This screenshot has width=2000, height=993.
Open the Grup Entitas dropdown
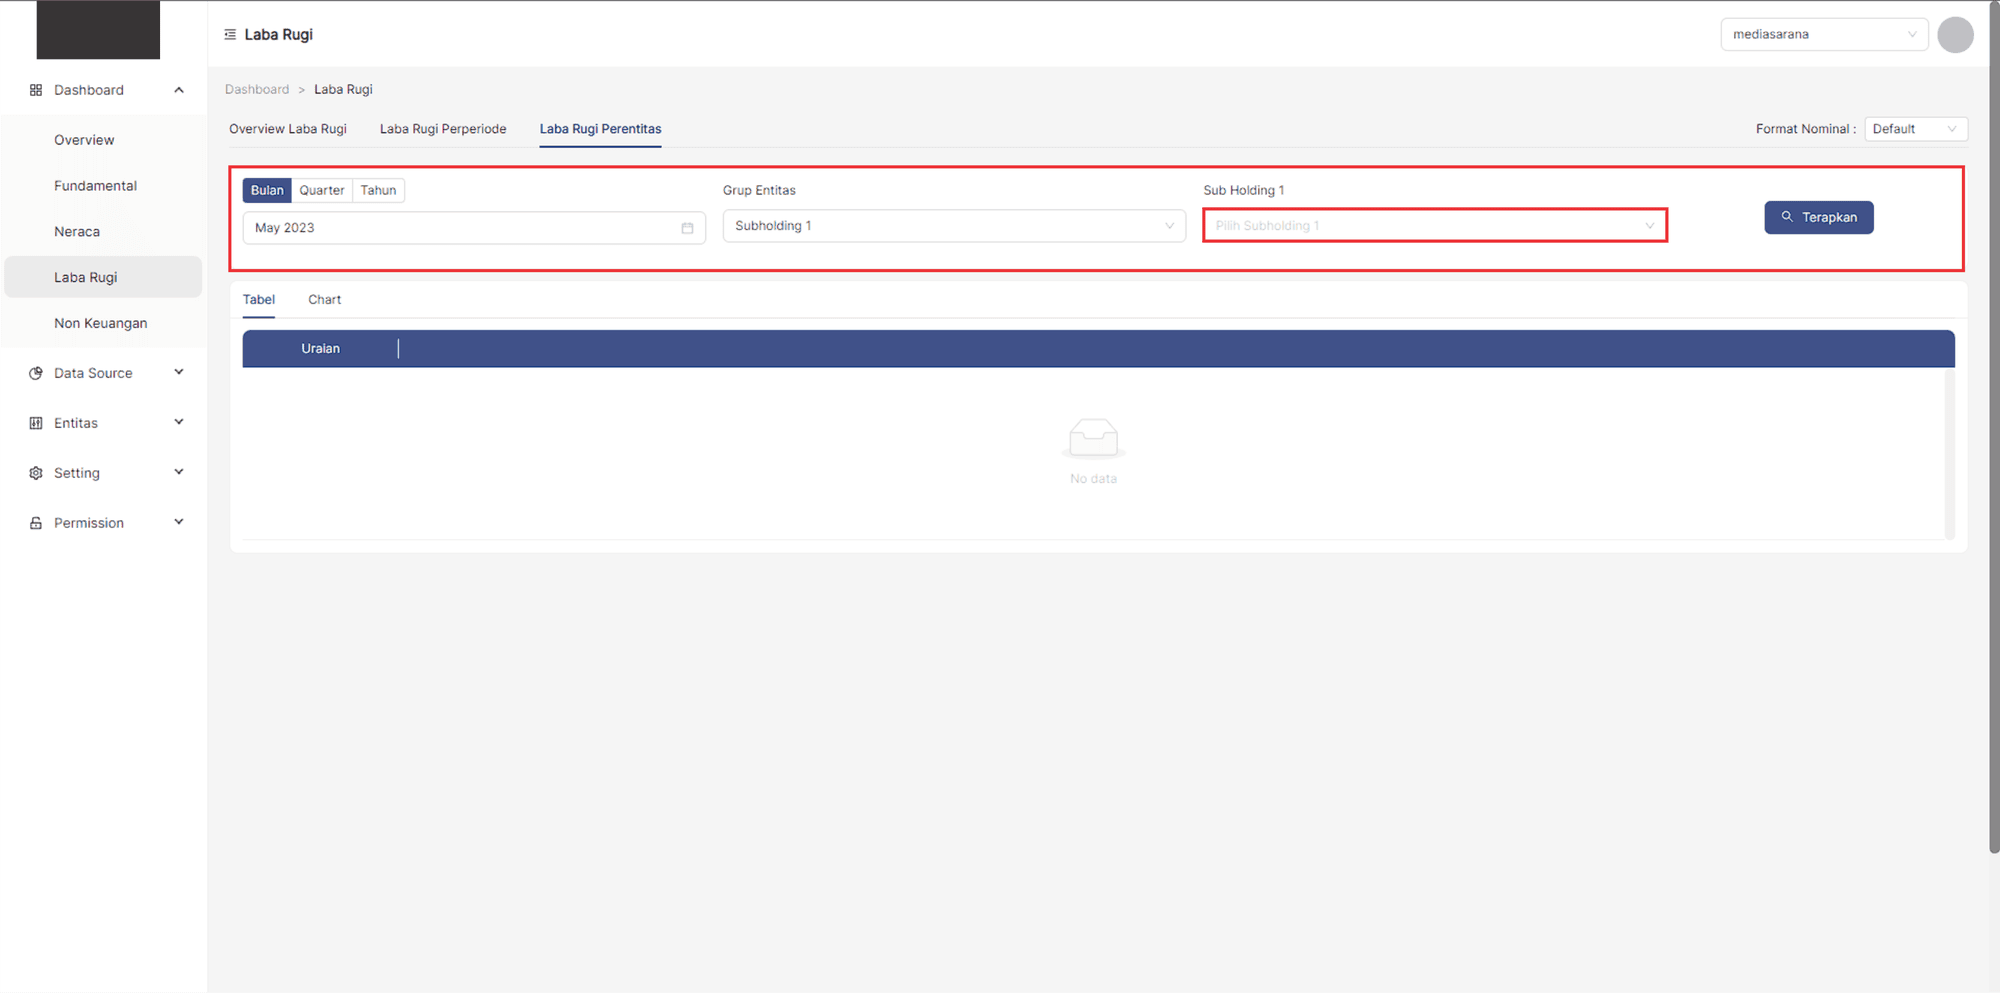953,226
